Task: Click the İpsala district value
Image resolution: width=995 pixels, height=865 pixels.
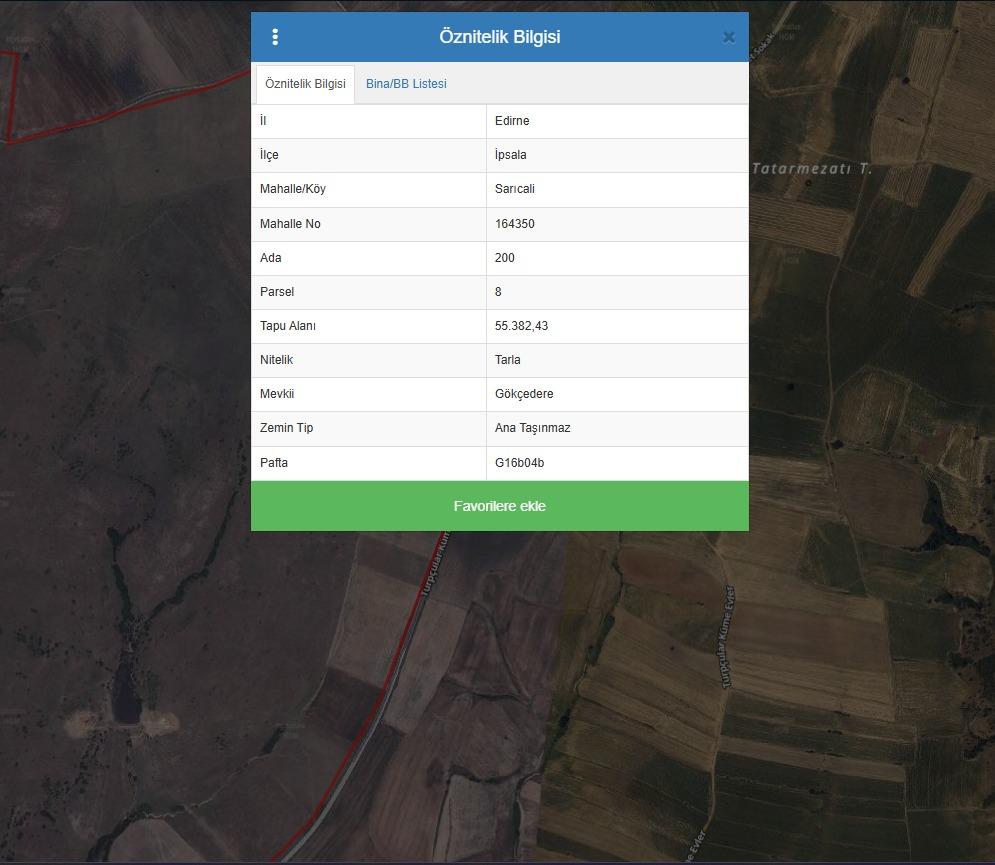Action: click(510, 155)
